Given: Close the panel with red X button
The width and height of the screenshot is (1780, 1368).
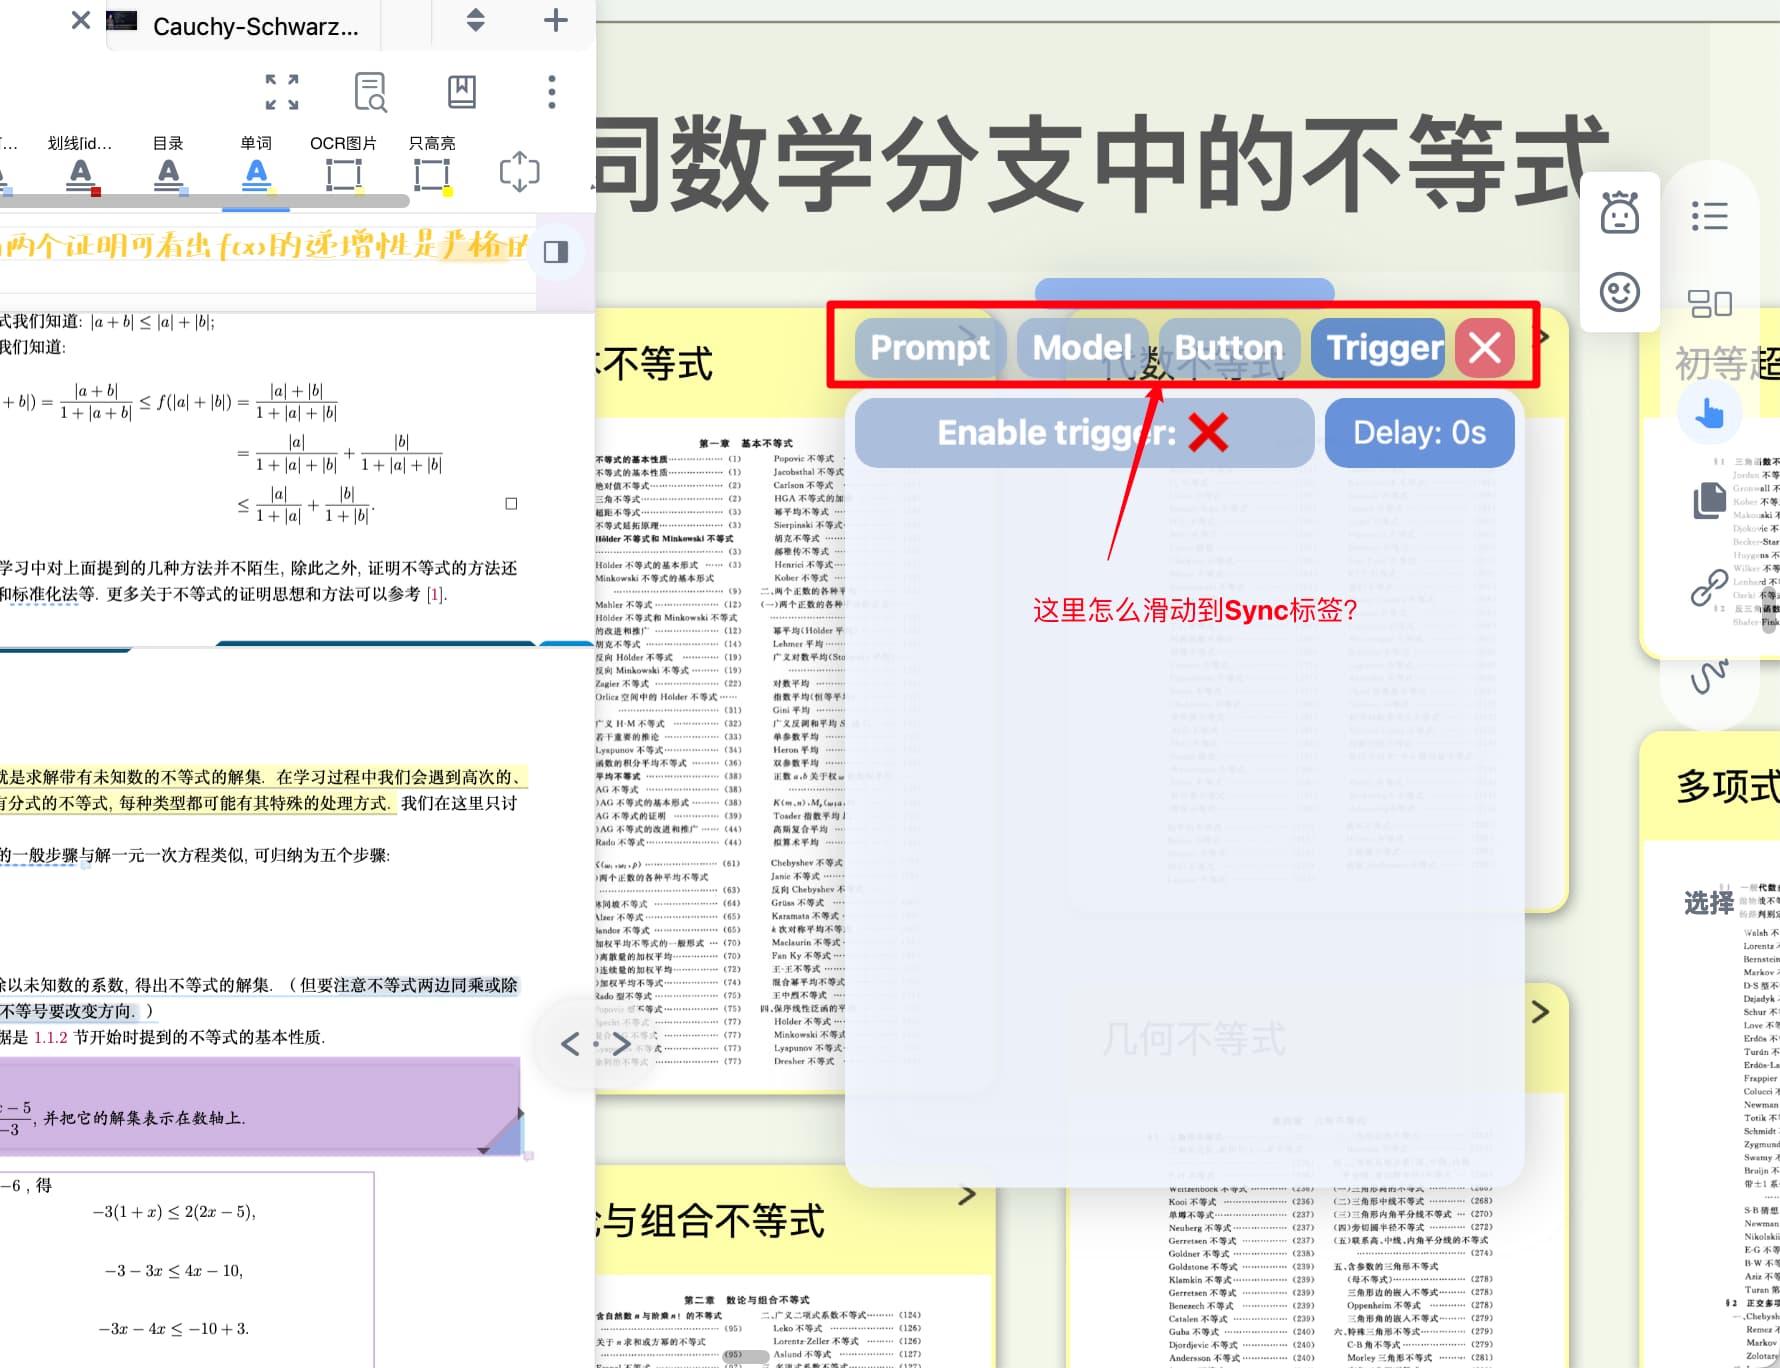Looking at the screenshot, I should (1484, 348).
